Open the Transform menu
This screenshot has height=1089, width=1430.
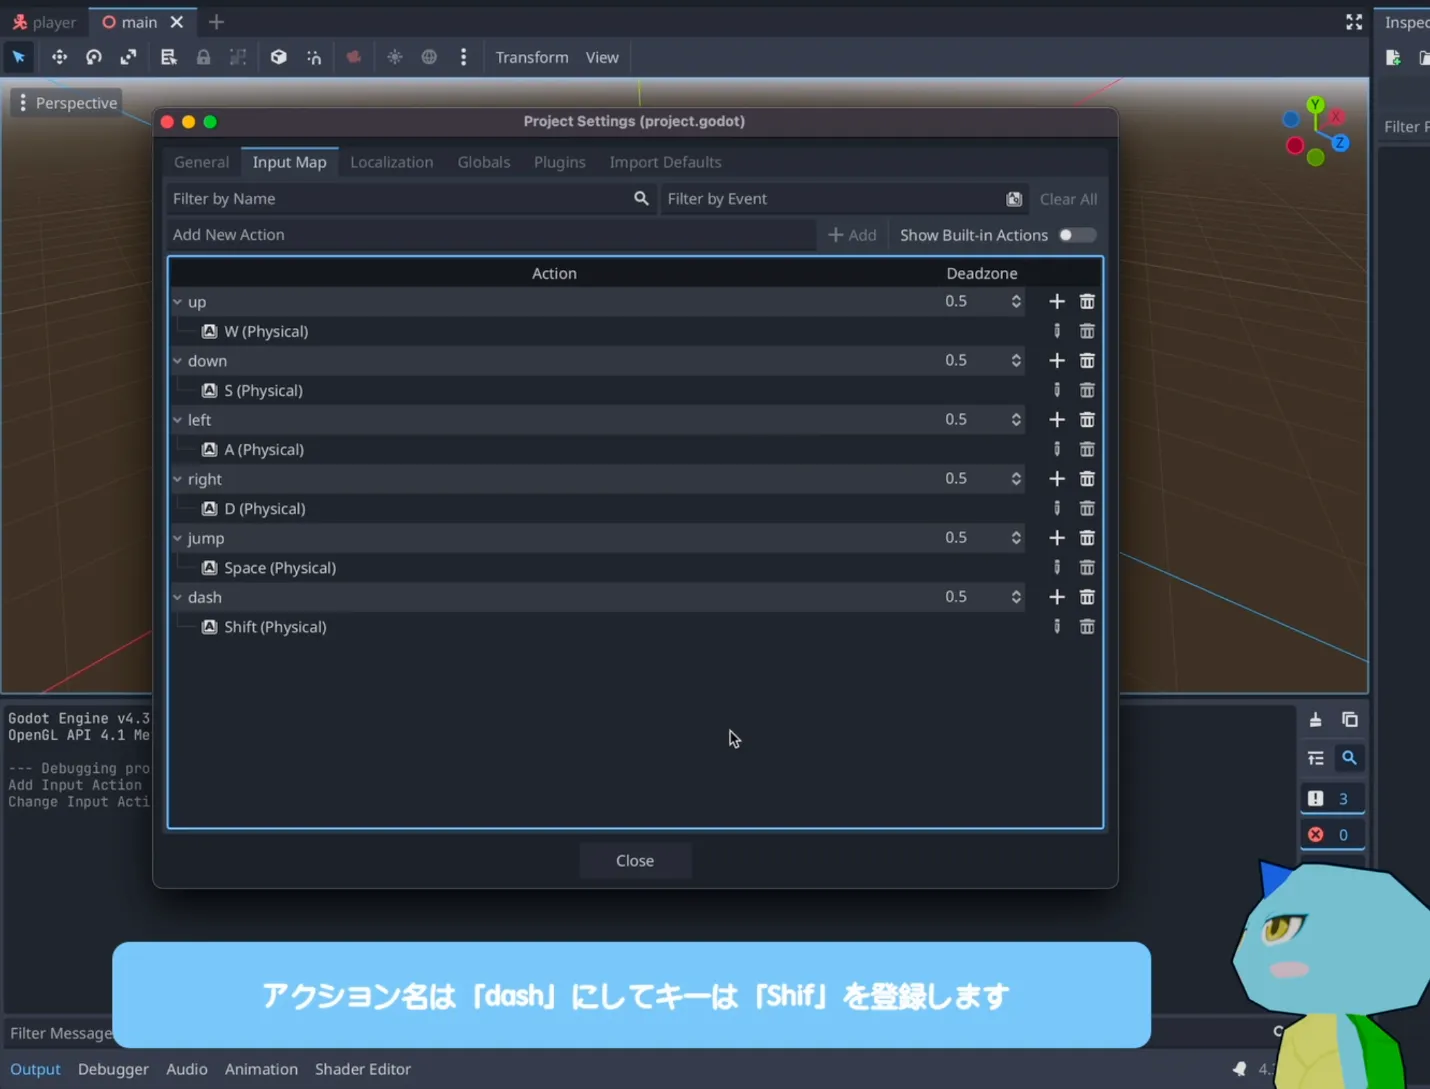(x=531, y=57)
